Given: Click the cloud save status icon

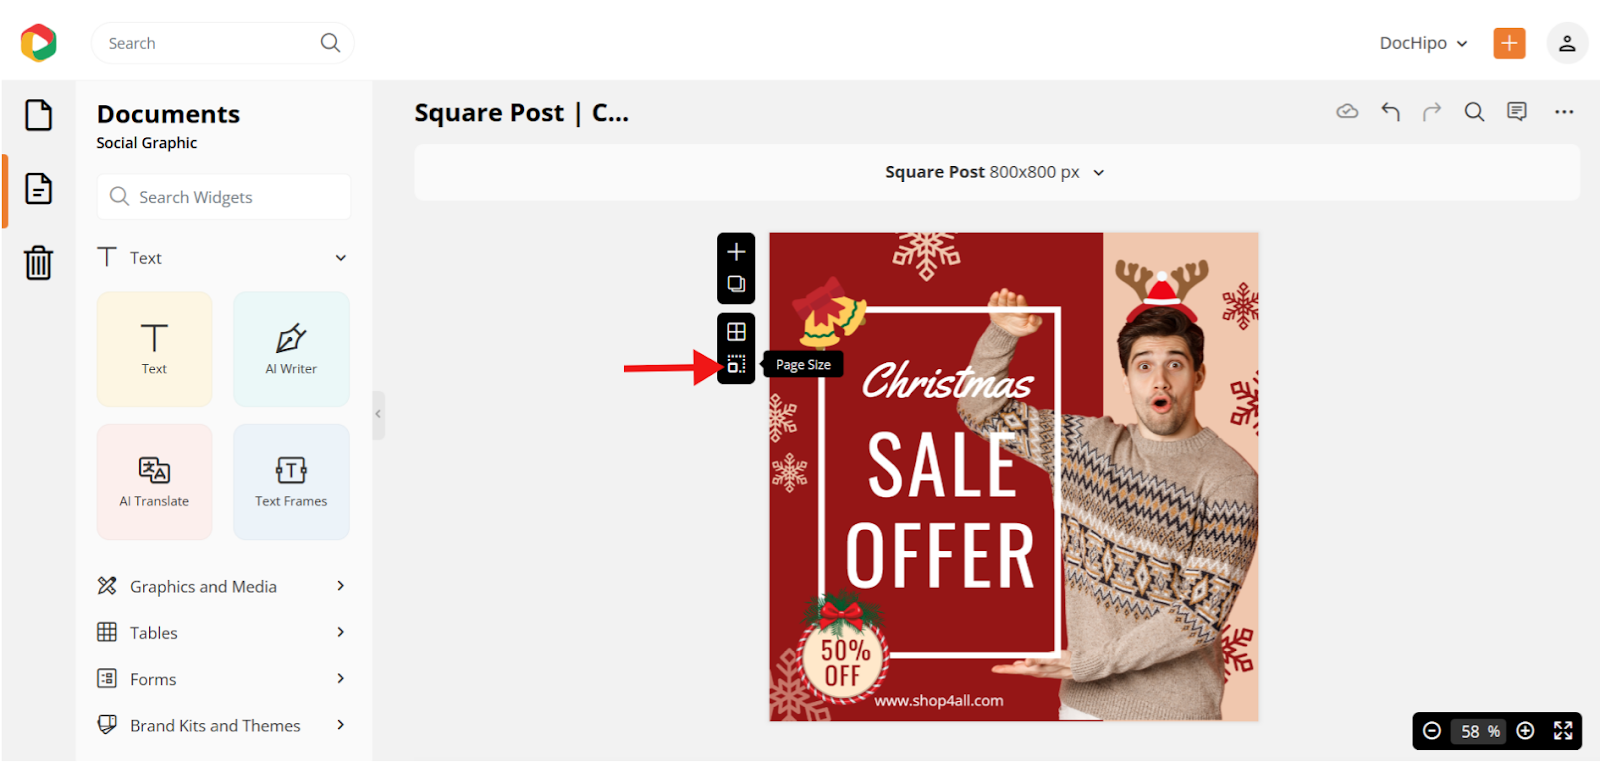Looking at the screenshot, I should [1347, 112].
